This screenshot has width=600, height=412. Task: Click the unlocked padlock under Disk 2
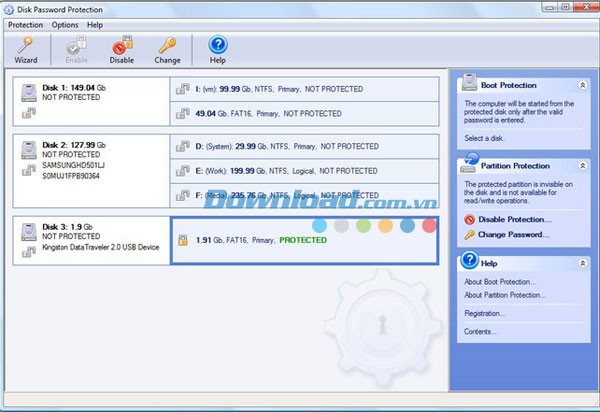point(29,170)
